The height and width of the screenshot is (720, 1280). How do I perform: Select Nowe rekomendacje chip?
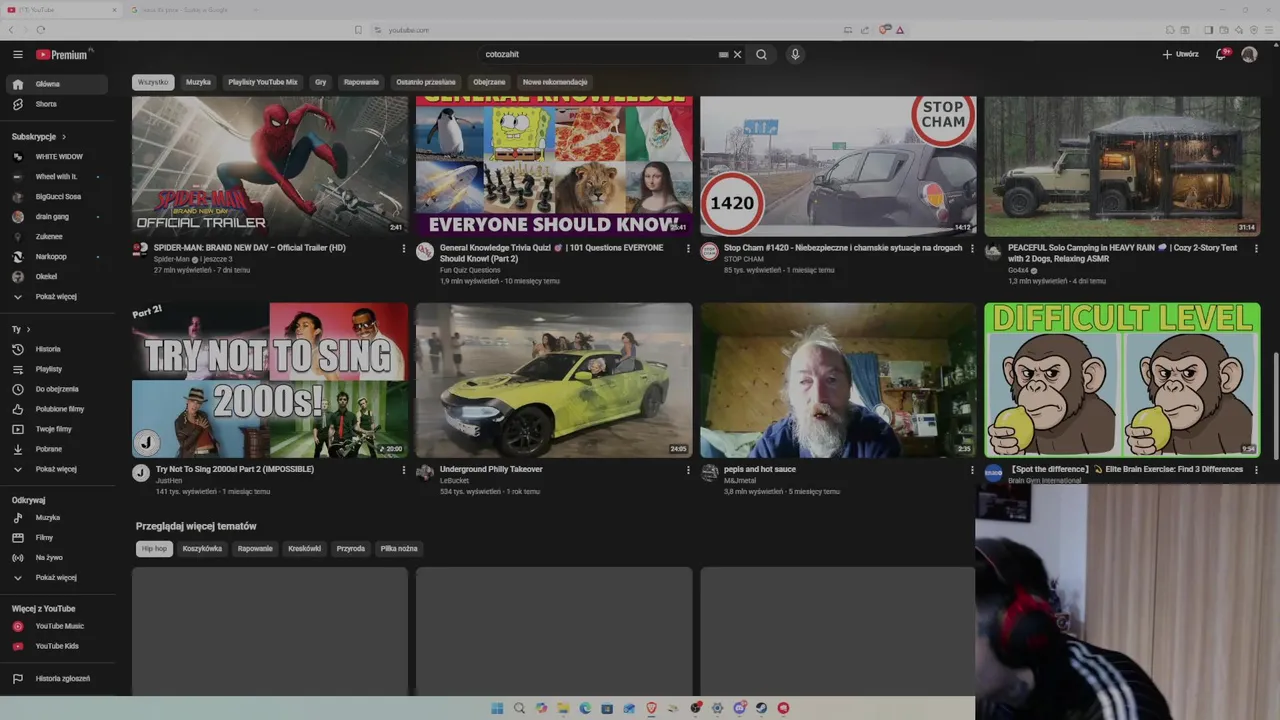[555, 82]
